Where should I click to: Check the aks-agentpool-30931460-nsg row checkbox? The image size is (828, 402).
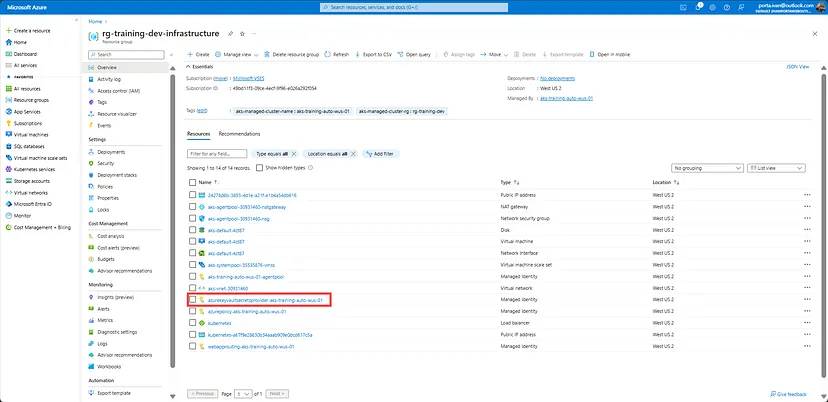pyautogui.click(x=192, y=219)
